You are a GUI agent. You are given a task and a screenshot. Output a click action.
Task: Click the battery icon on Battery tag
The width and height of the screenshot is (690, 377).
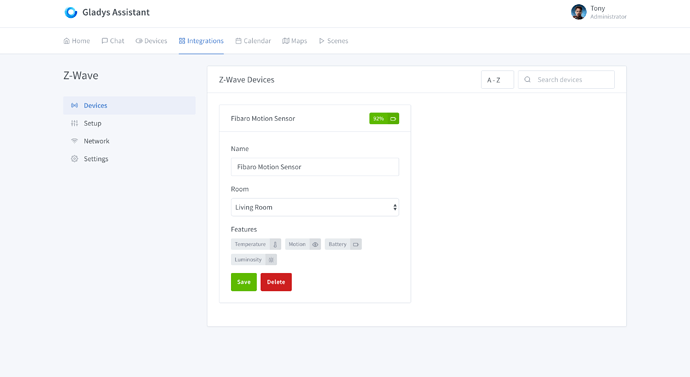(356, 244)
